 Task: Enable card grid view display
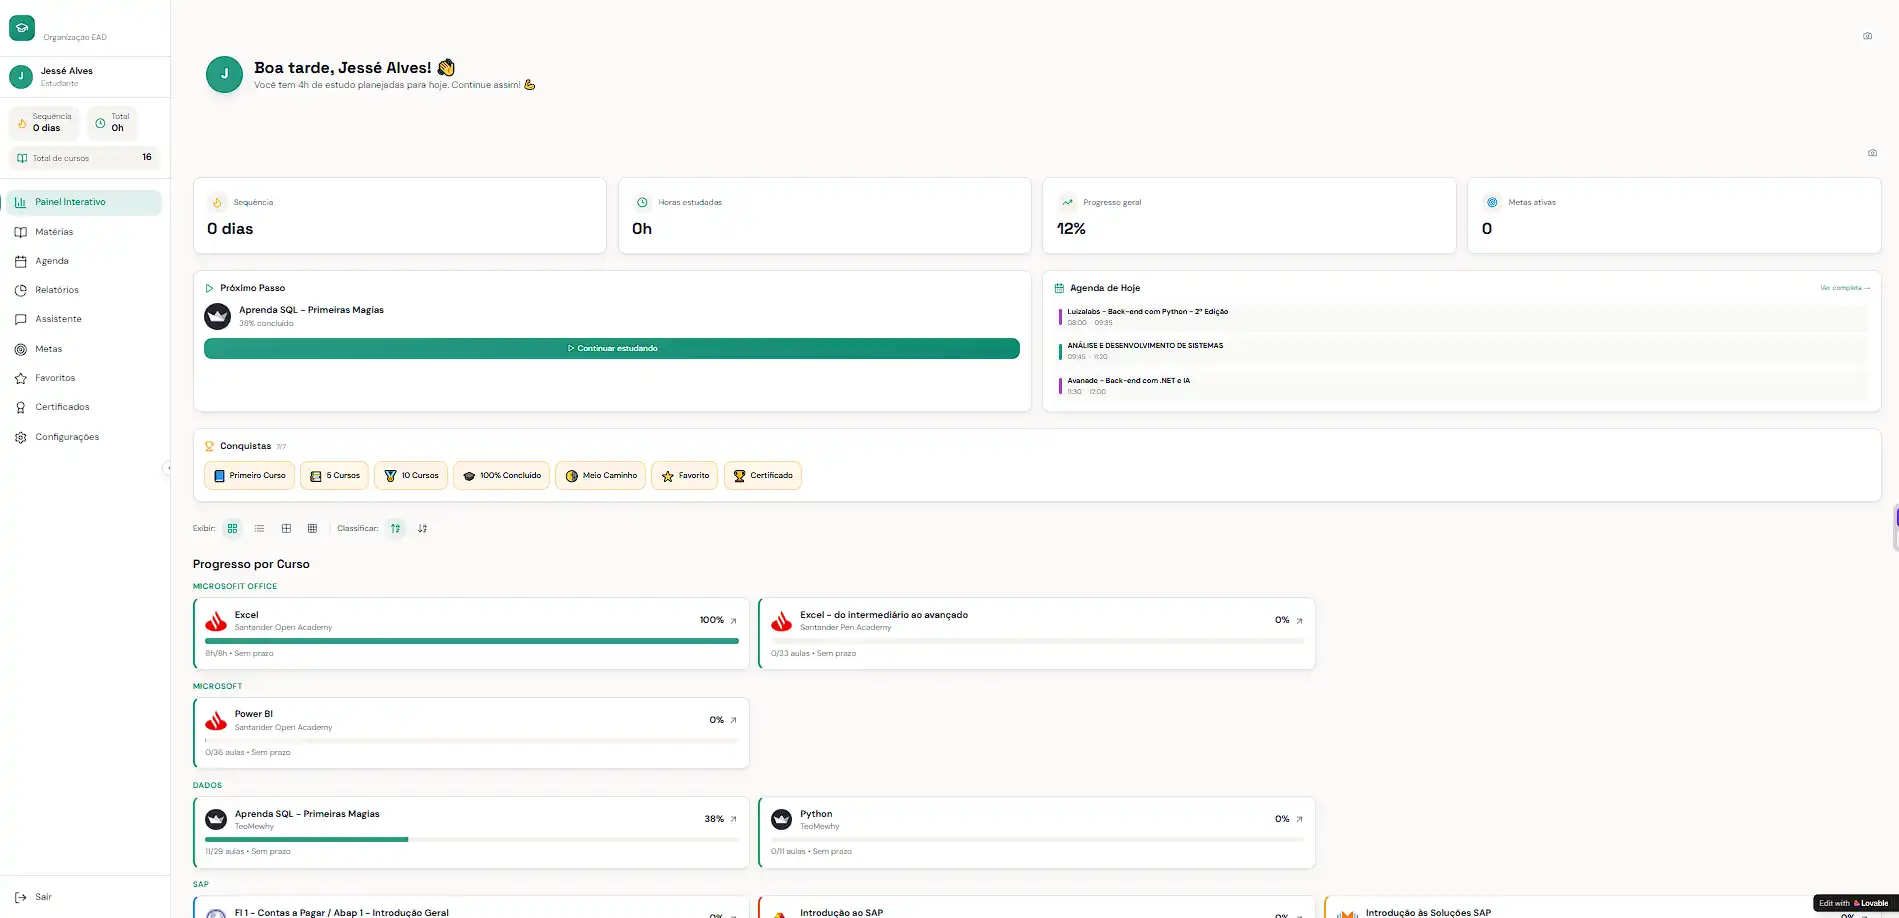pyautogui.click(x=233, y=528)
